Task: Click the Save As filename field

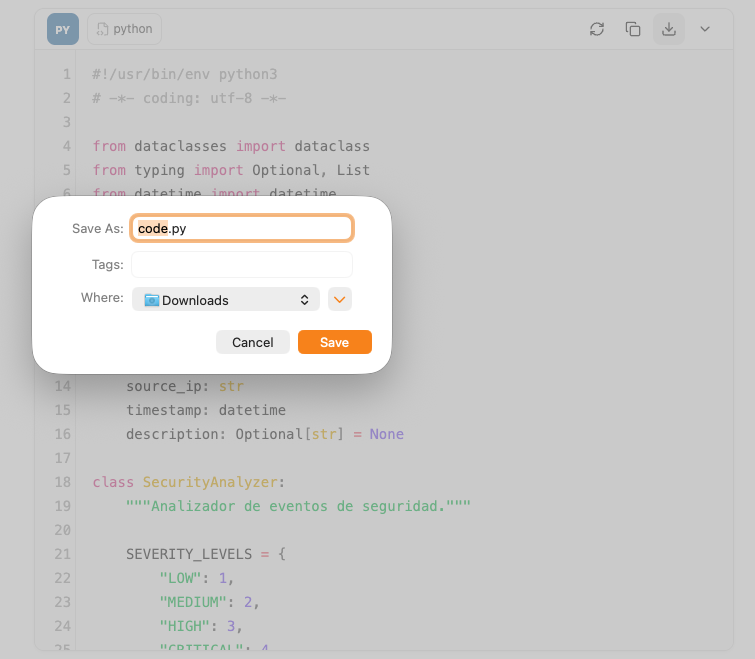Action: point(242,228)
